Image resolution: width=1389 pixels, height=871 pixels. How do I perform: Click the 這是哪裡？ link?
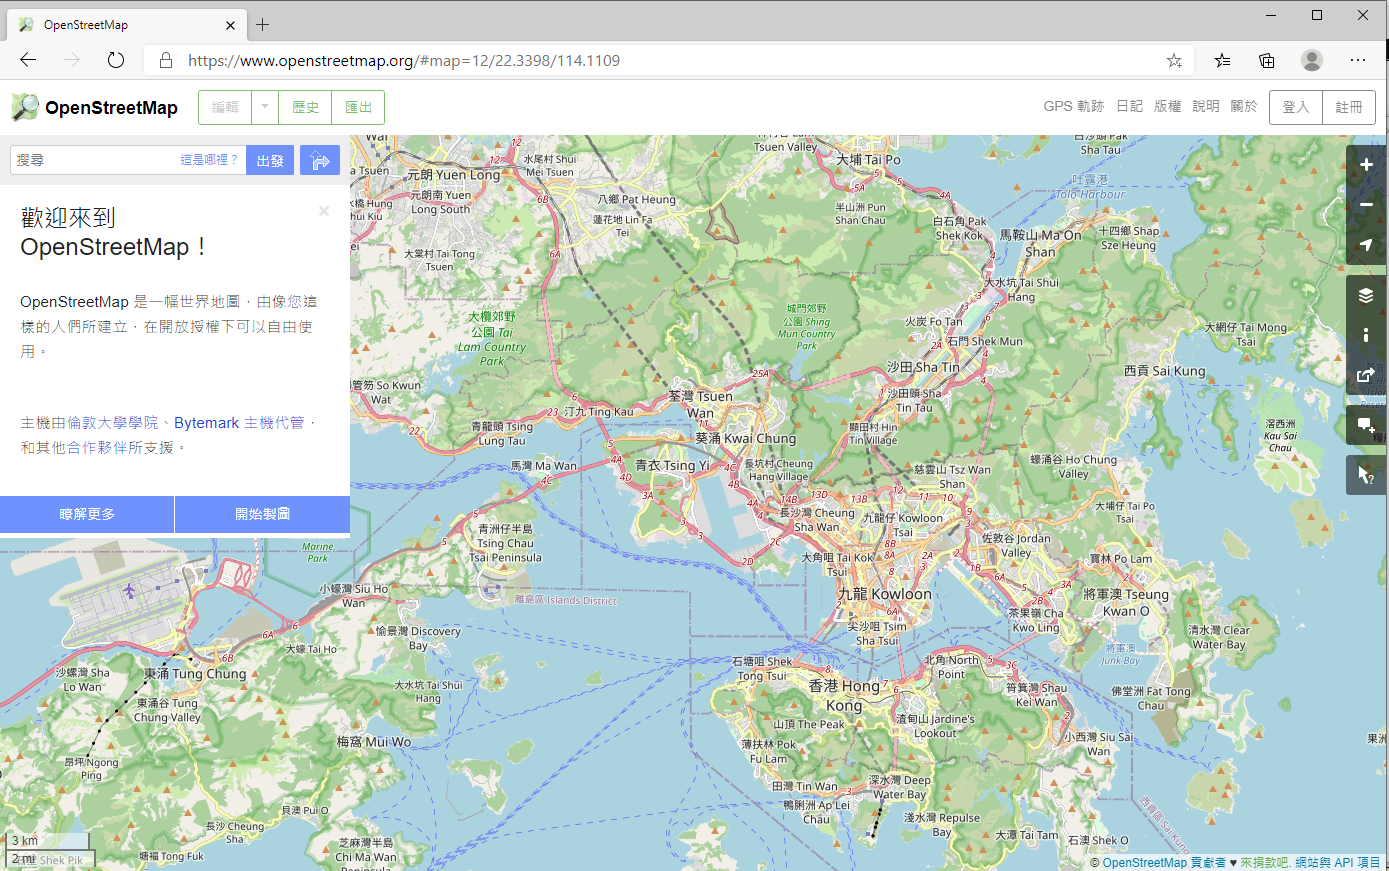(209, 160)
